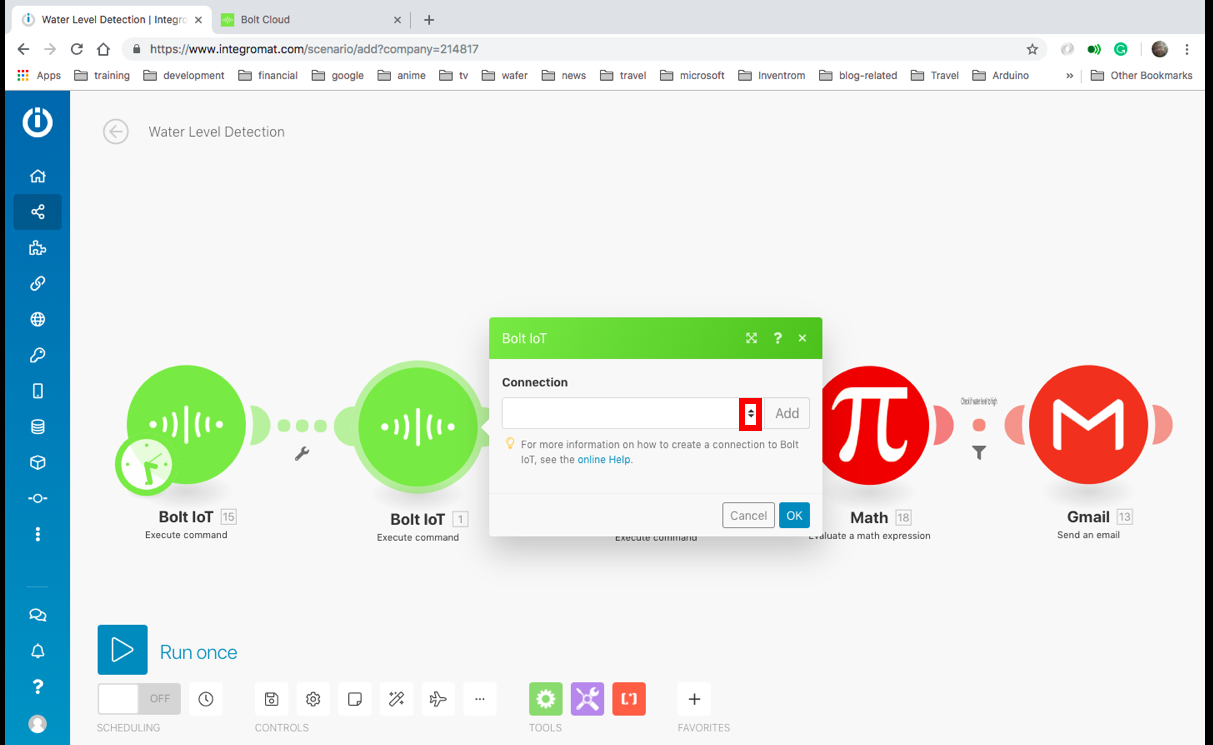Select the Scenarios icon in the sidebar
The width and height of the screenshot is (1213, 745).
(37, 212)
